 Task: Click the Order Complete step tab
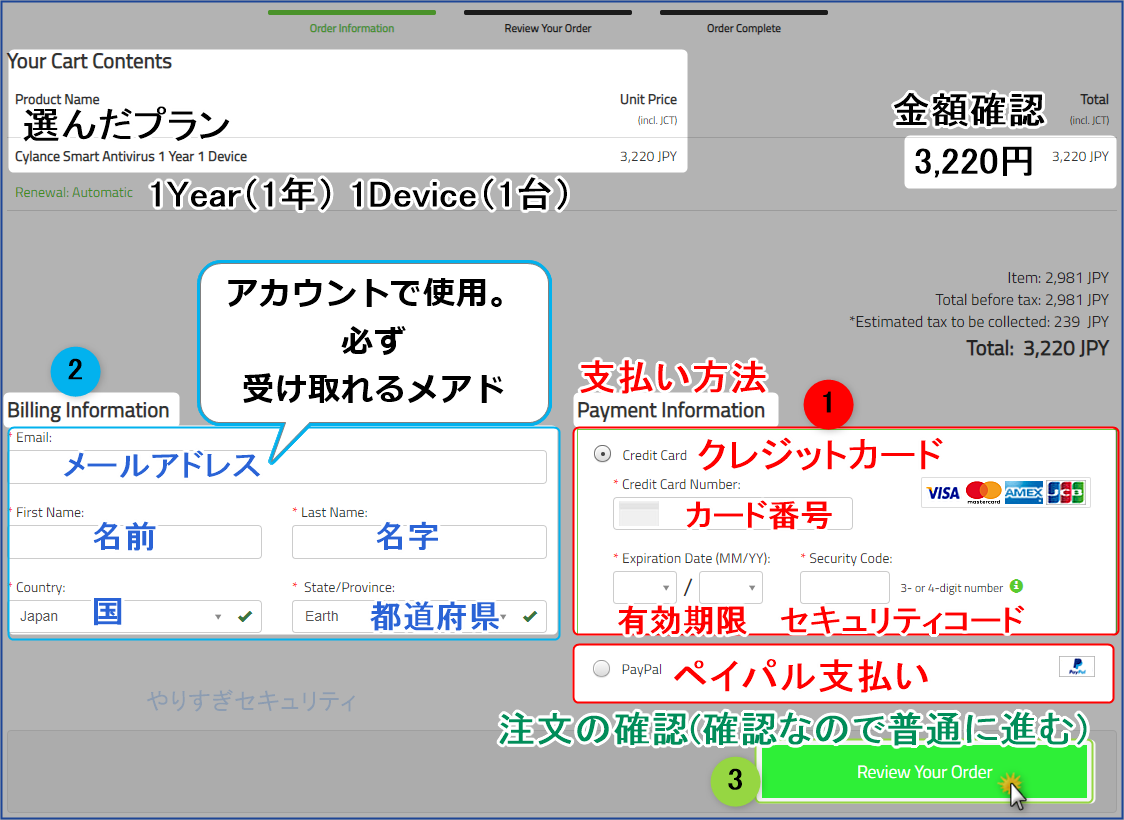[x=743, y=22]
